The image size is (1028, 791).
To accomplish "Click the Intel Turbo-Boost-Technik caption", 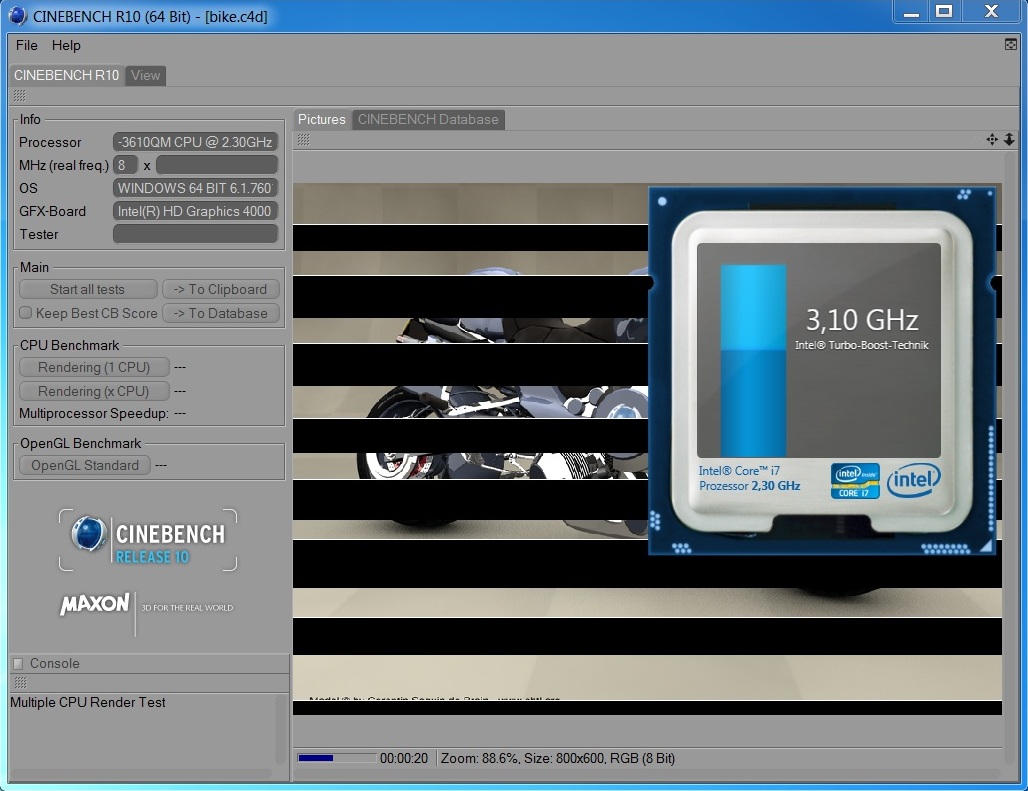I will point(861,345).
